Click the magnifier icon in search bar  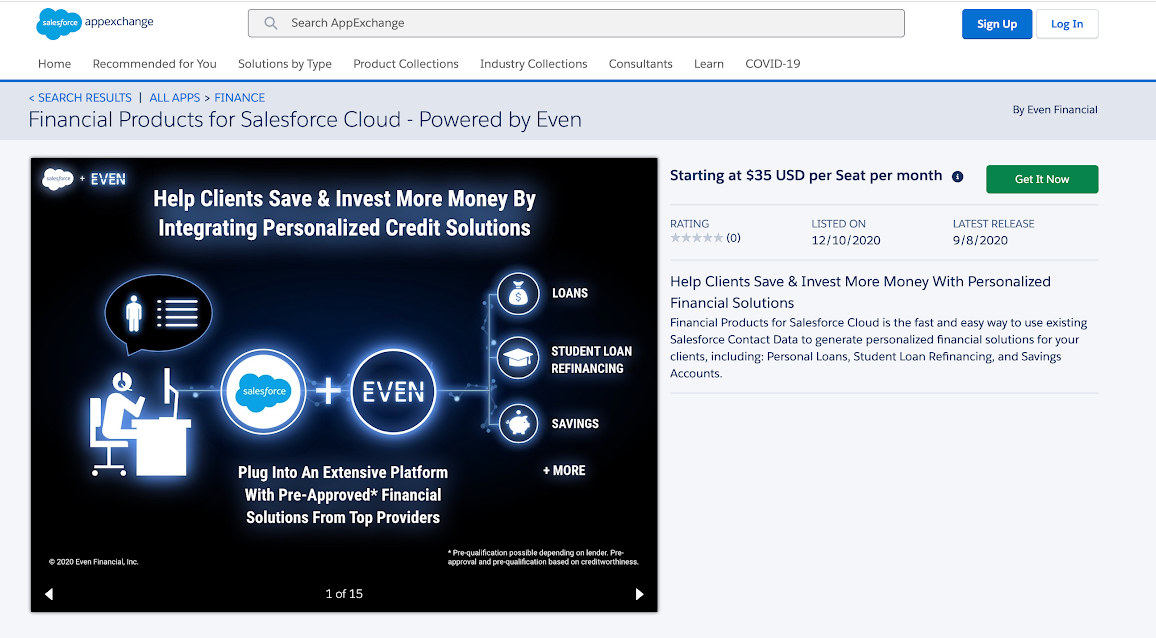pos(271,23)
